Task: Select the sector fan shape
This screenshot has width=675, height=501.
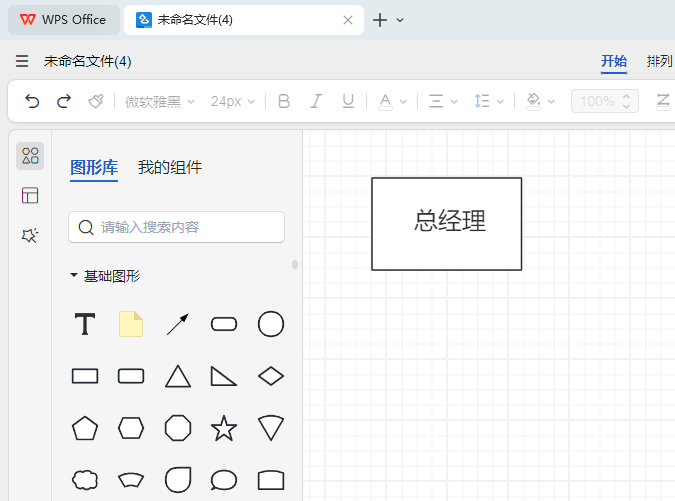Action: click(x=271, y=428)
